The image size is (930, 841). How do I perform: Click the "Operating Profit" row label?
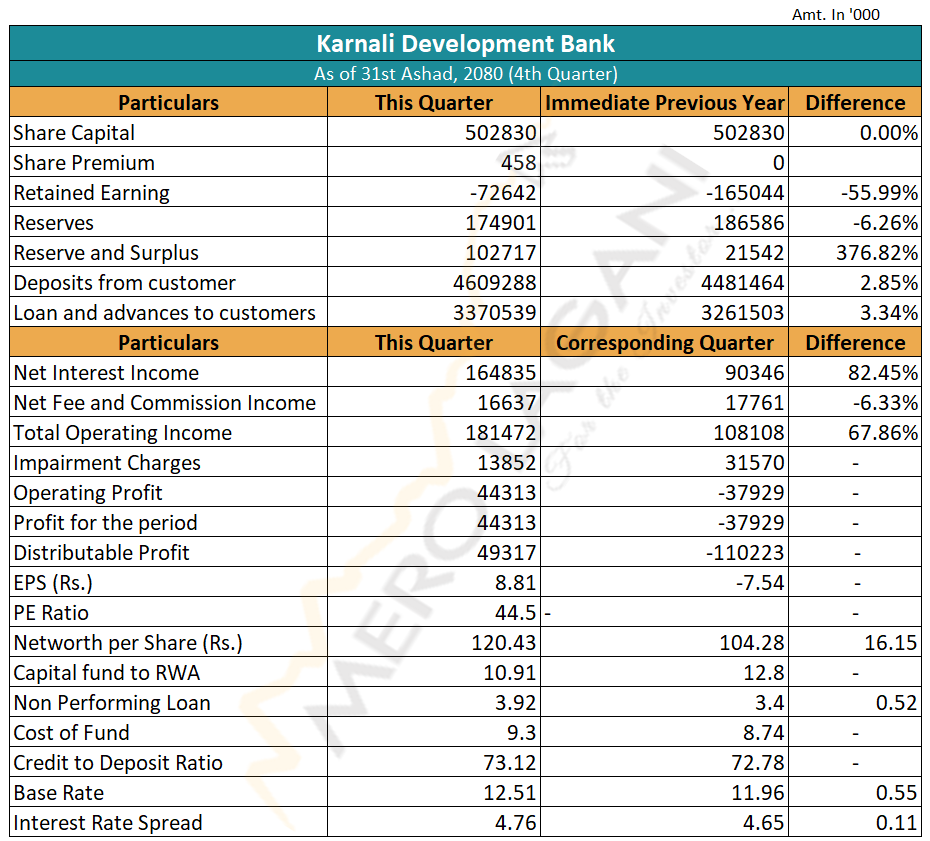pos(88,493)
